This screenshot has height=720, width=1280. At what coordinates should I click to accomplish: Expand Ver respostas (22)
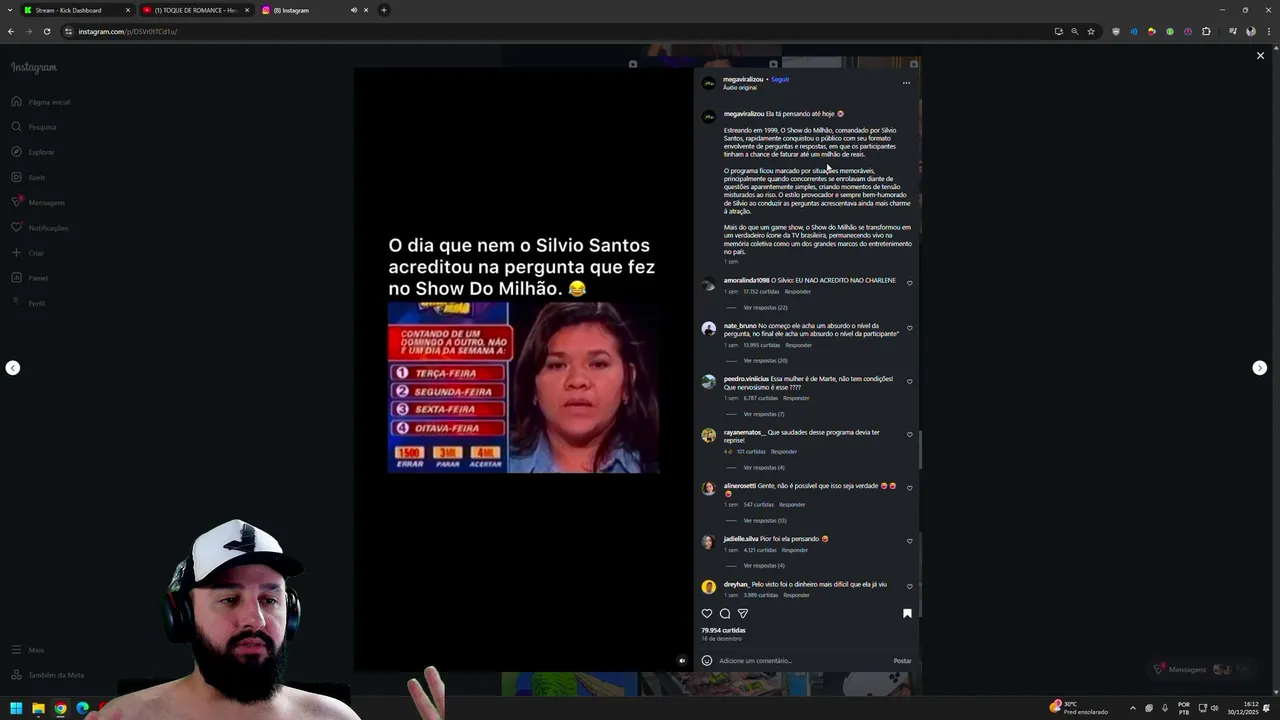(765, 307)
